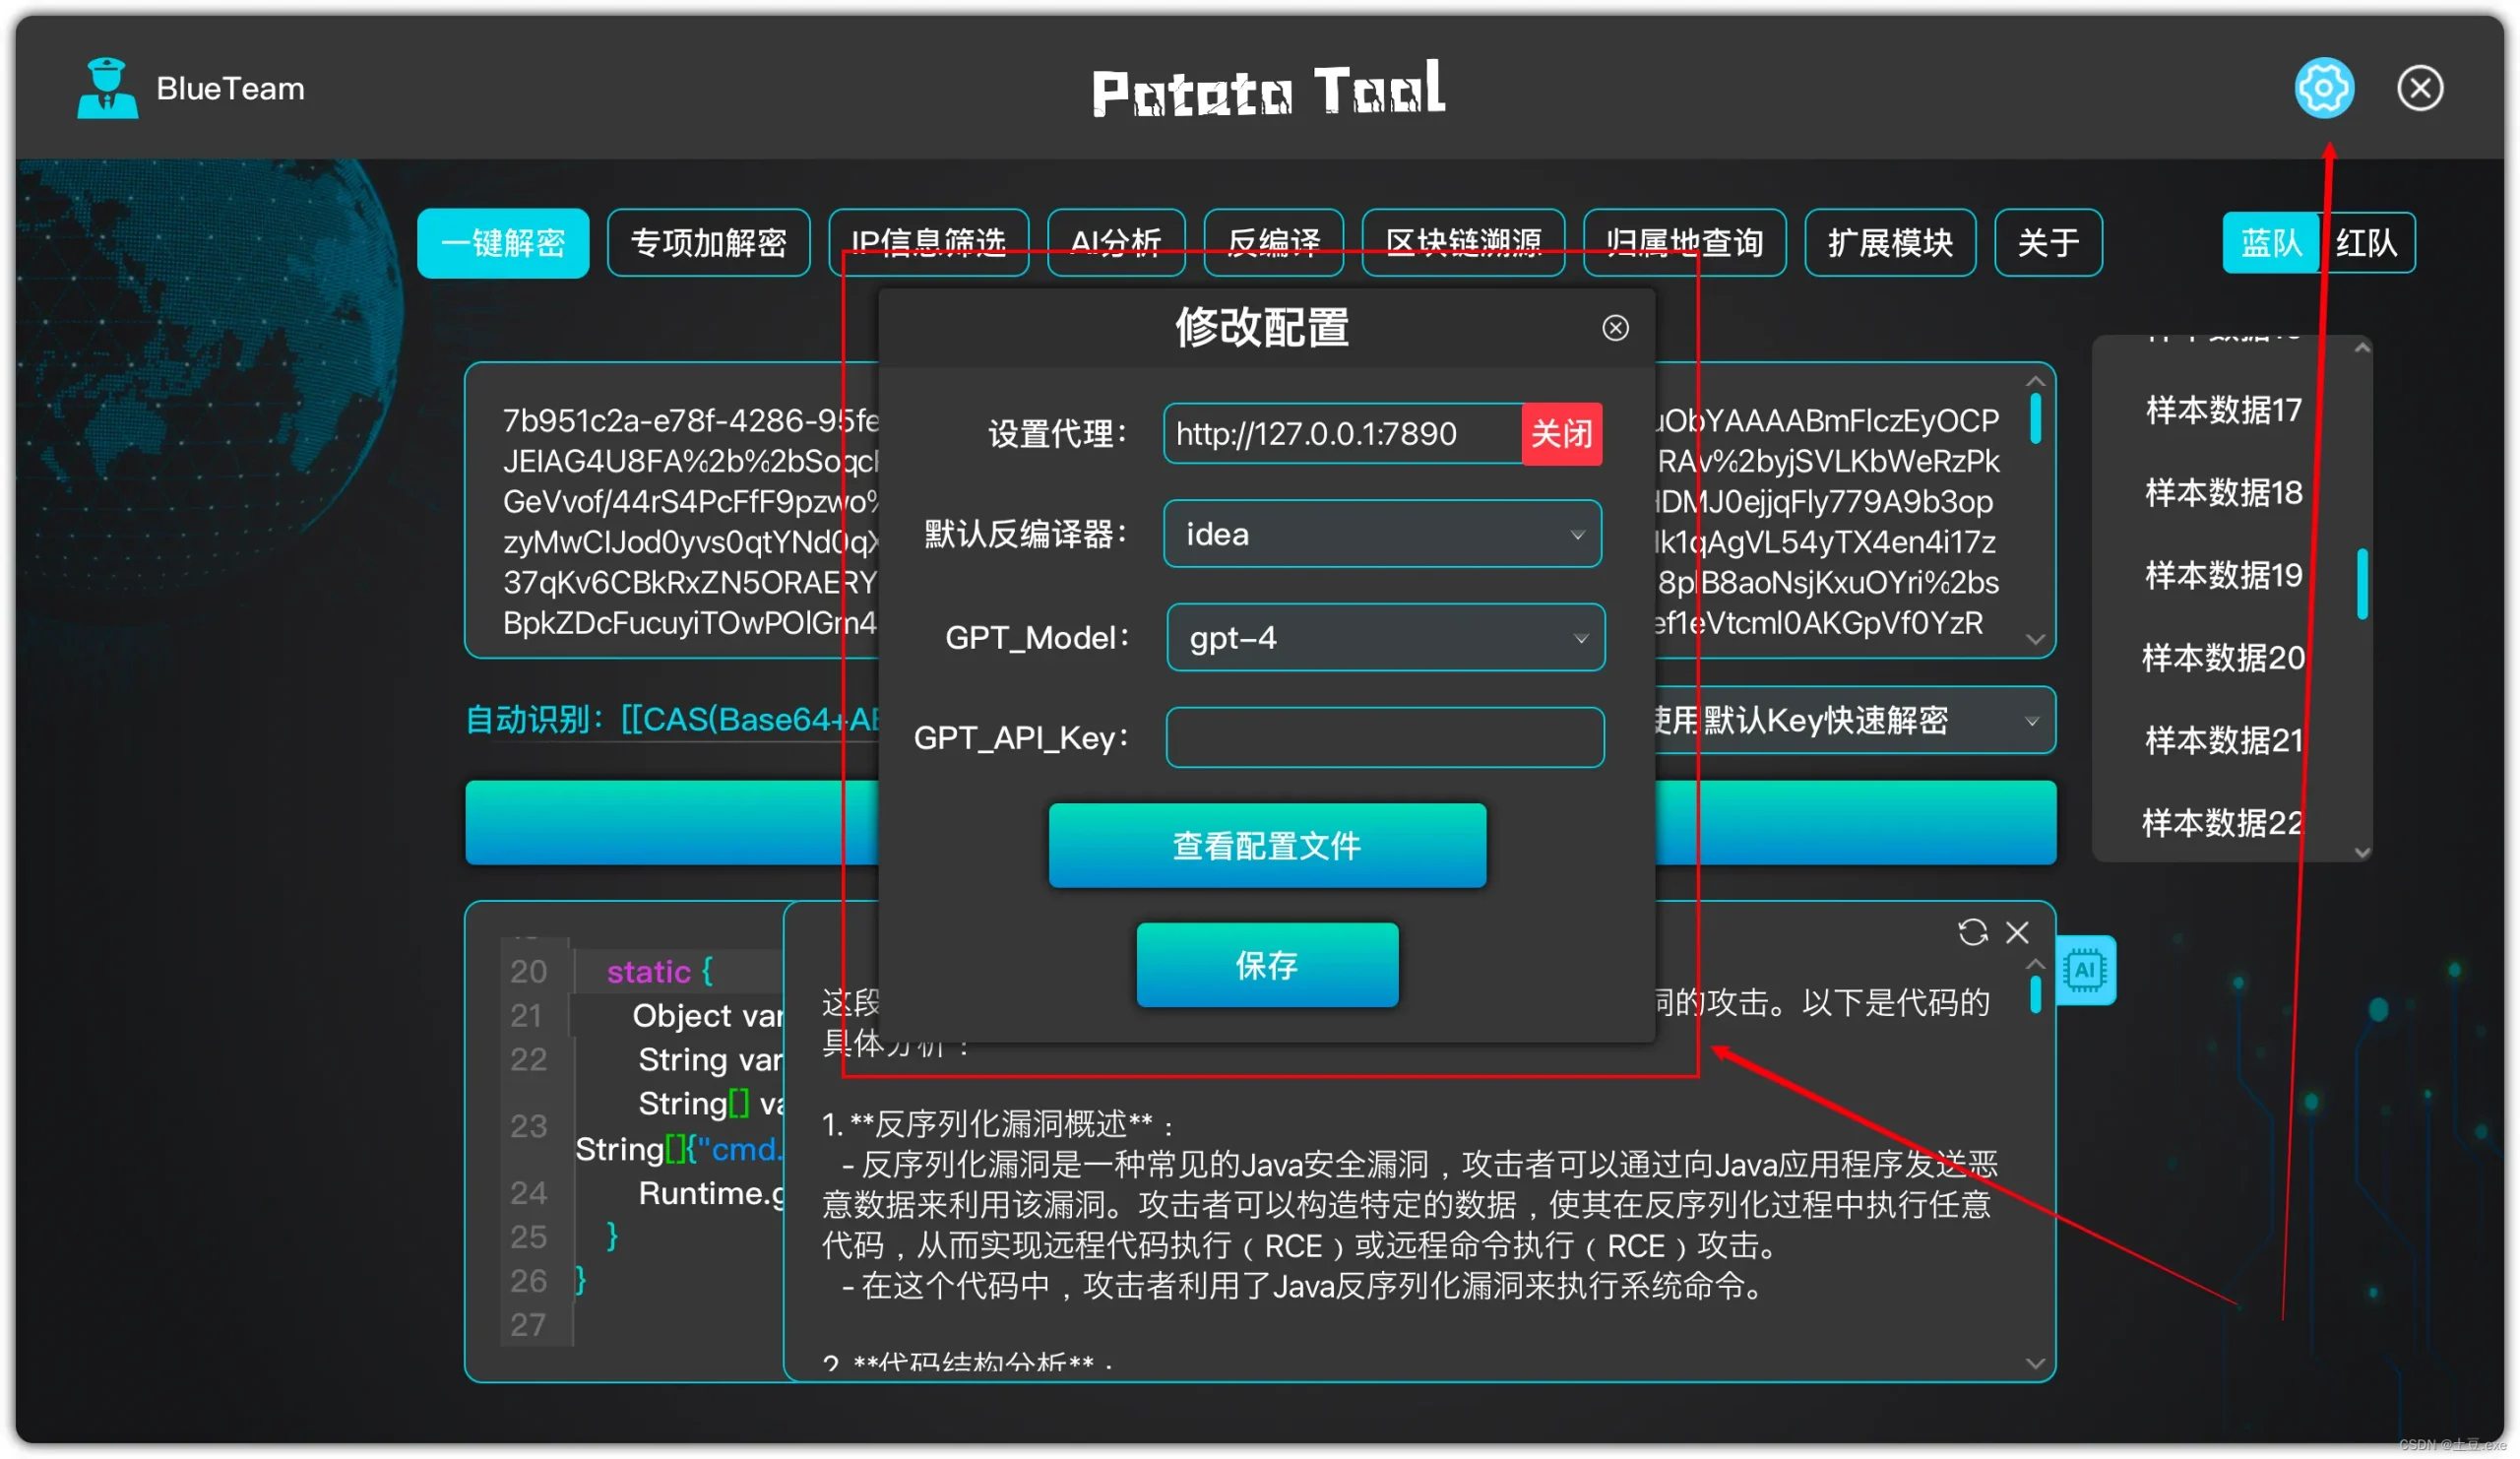
Task: Open the 反编译 tab
Action: tap(1273, 243)
